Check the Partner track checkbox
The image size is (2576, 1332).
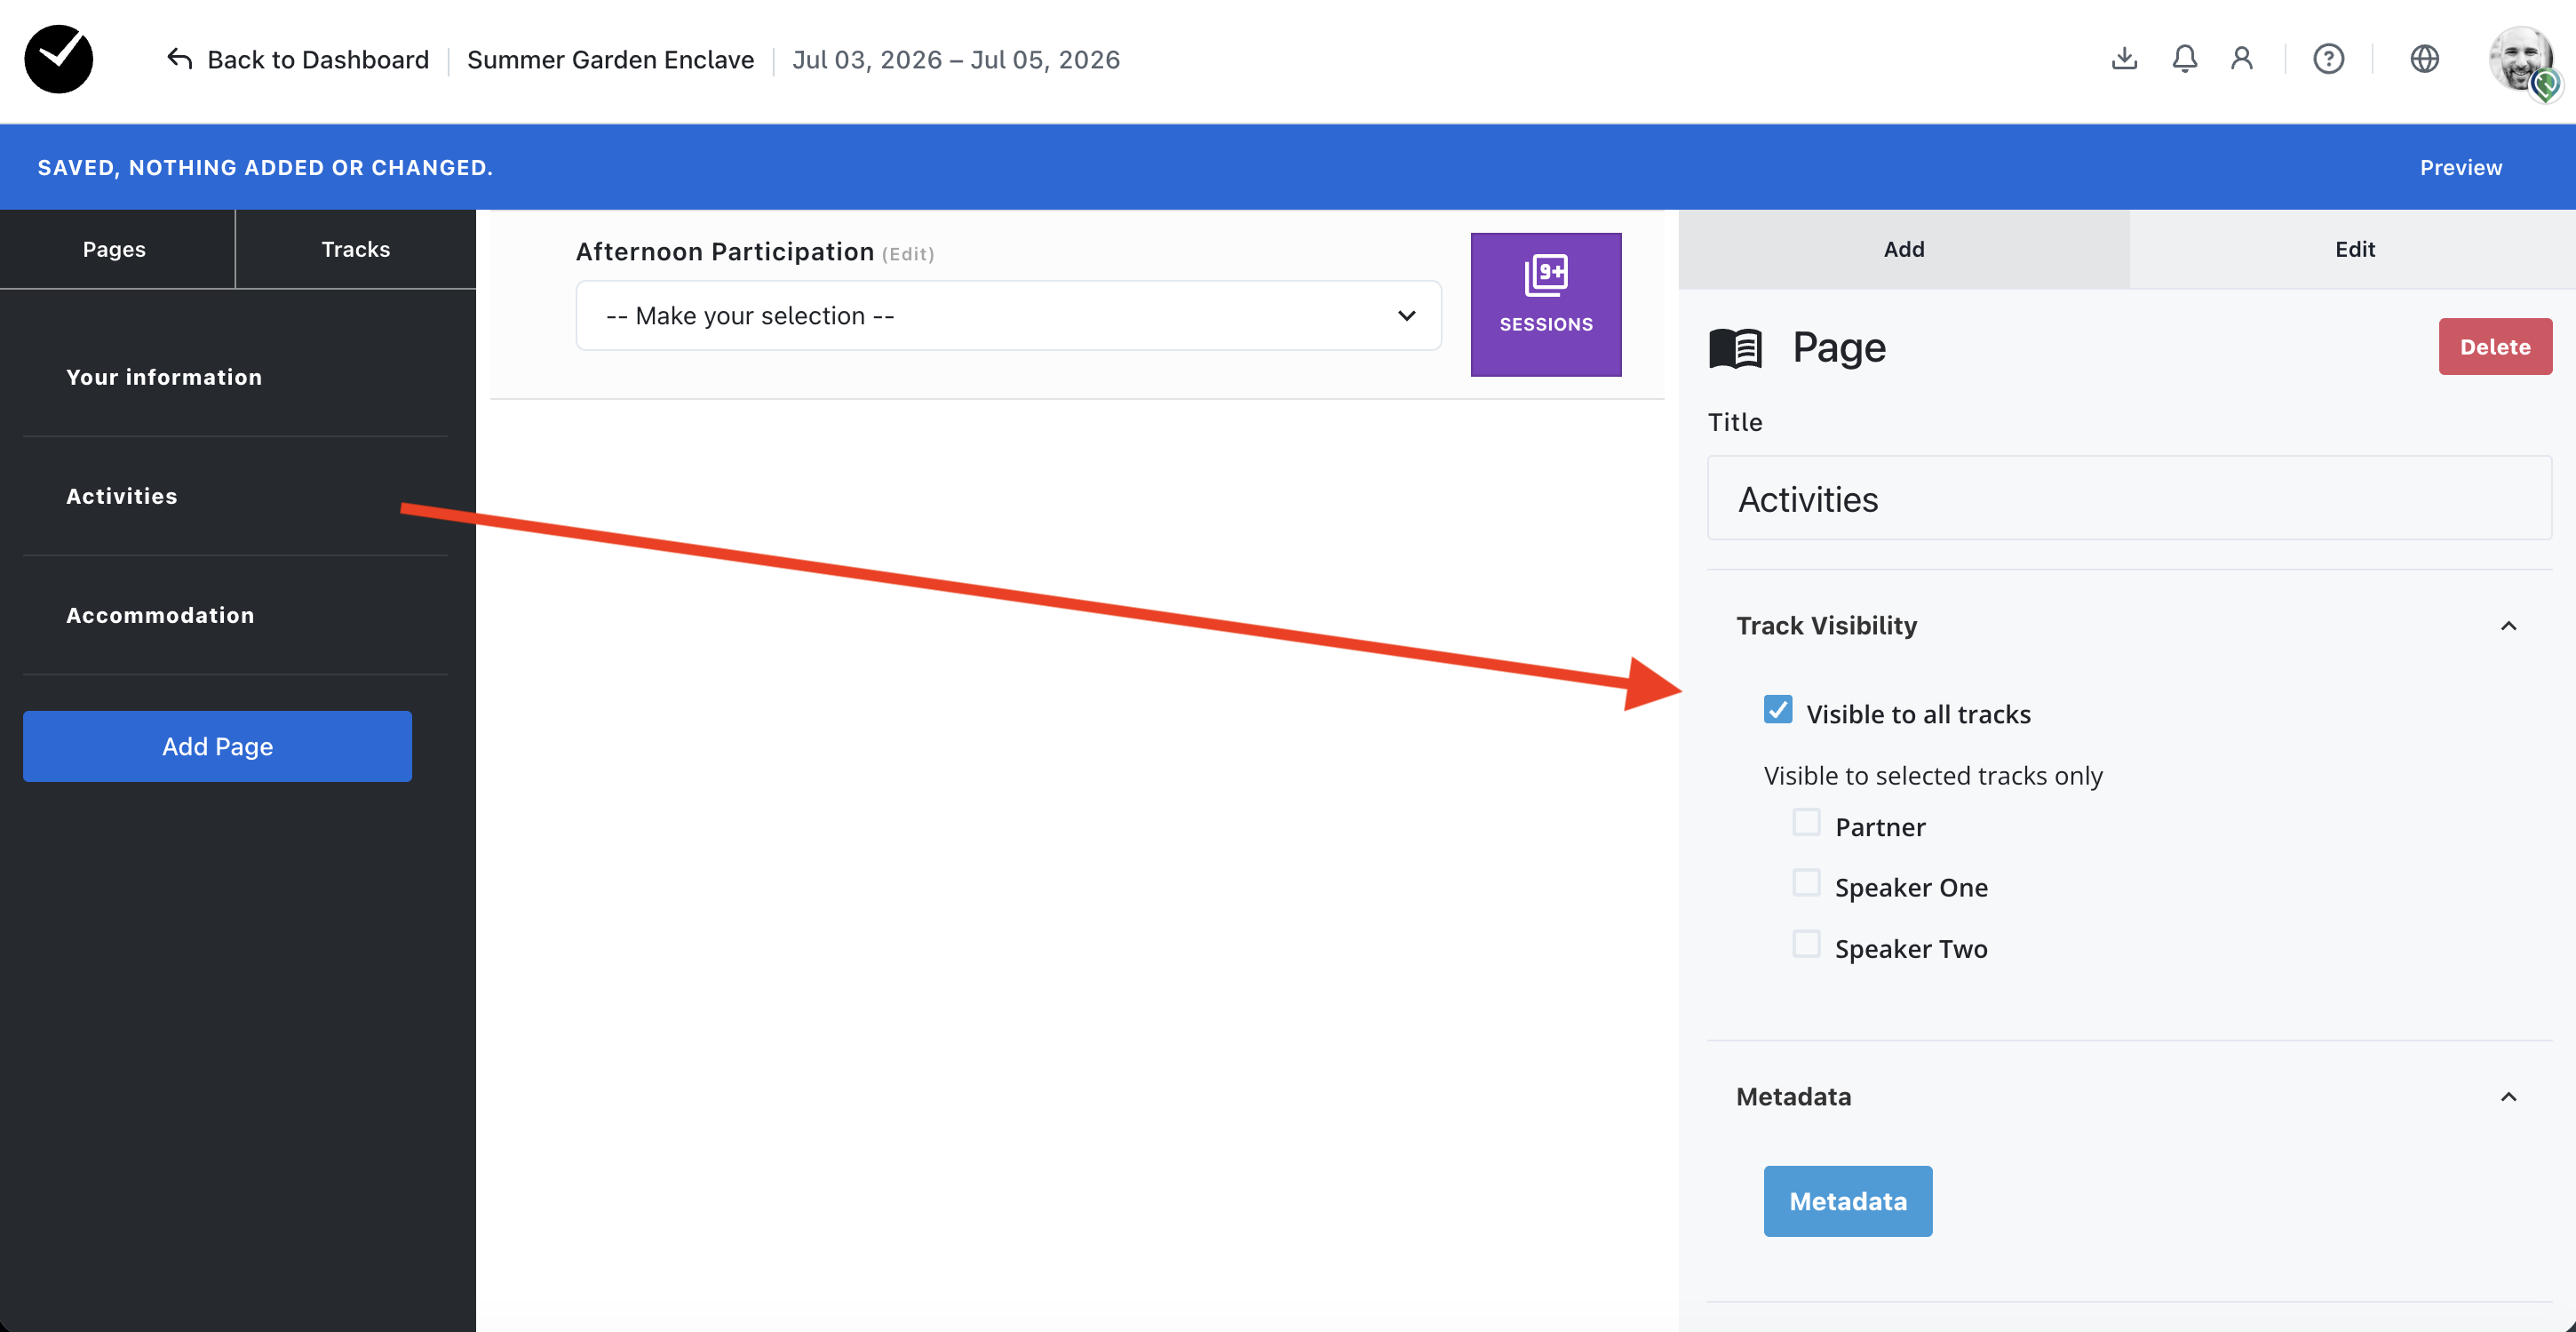pos(1806,823)
